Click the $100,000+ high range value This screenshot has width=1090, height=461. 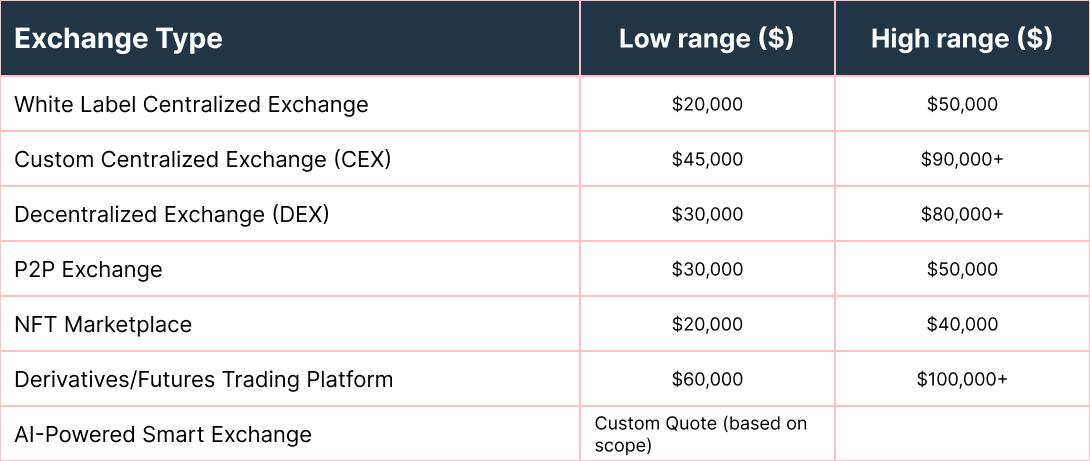tap(961, 379)
